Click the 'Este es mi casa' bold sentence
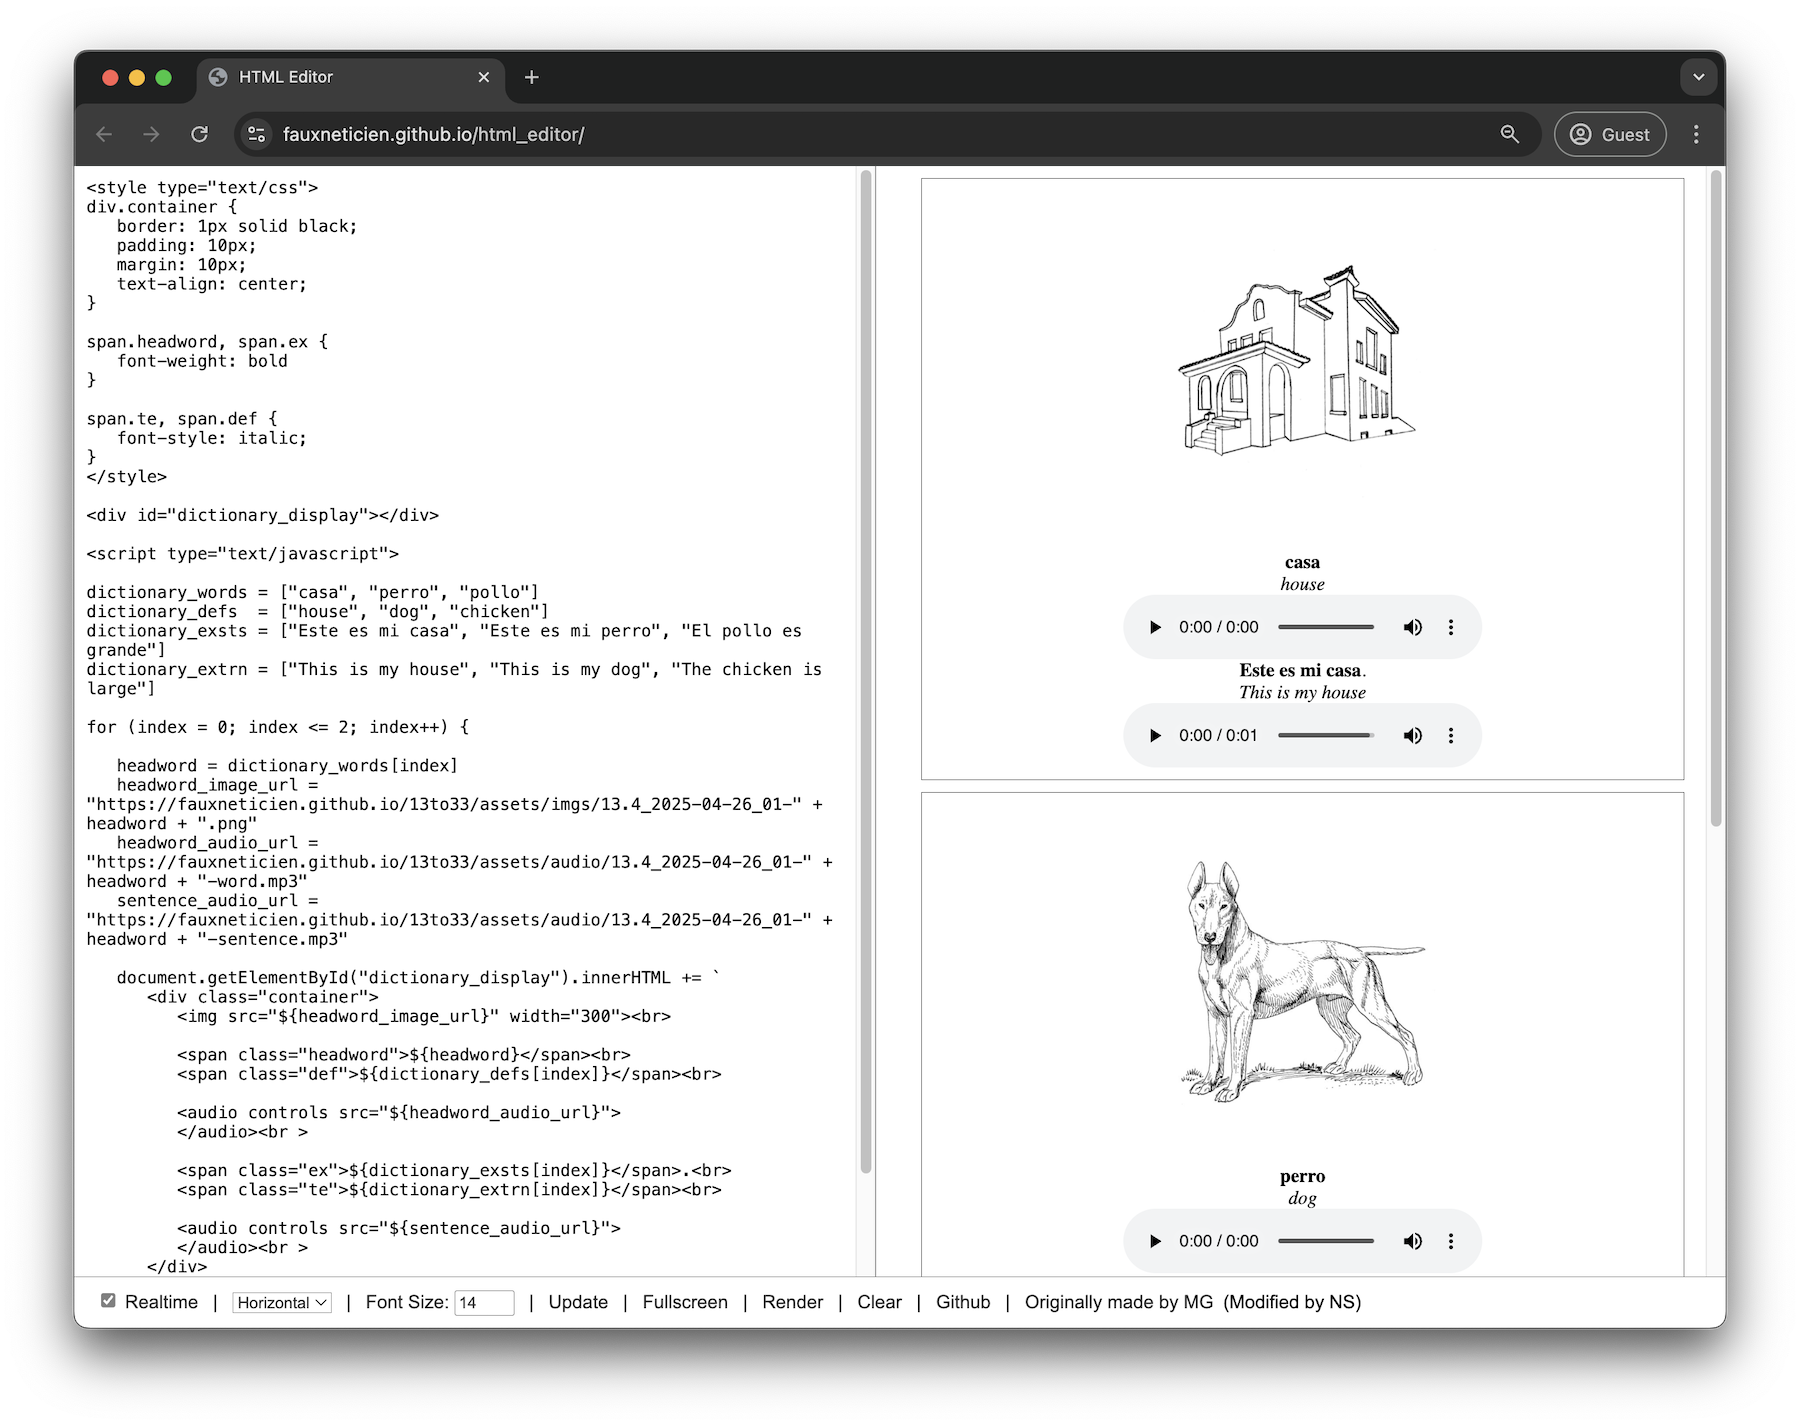Screen dimensions: 1800x1426 [1300, 670]
